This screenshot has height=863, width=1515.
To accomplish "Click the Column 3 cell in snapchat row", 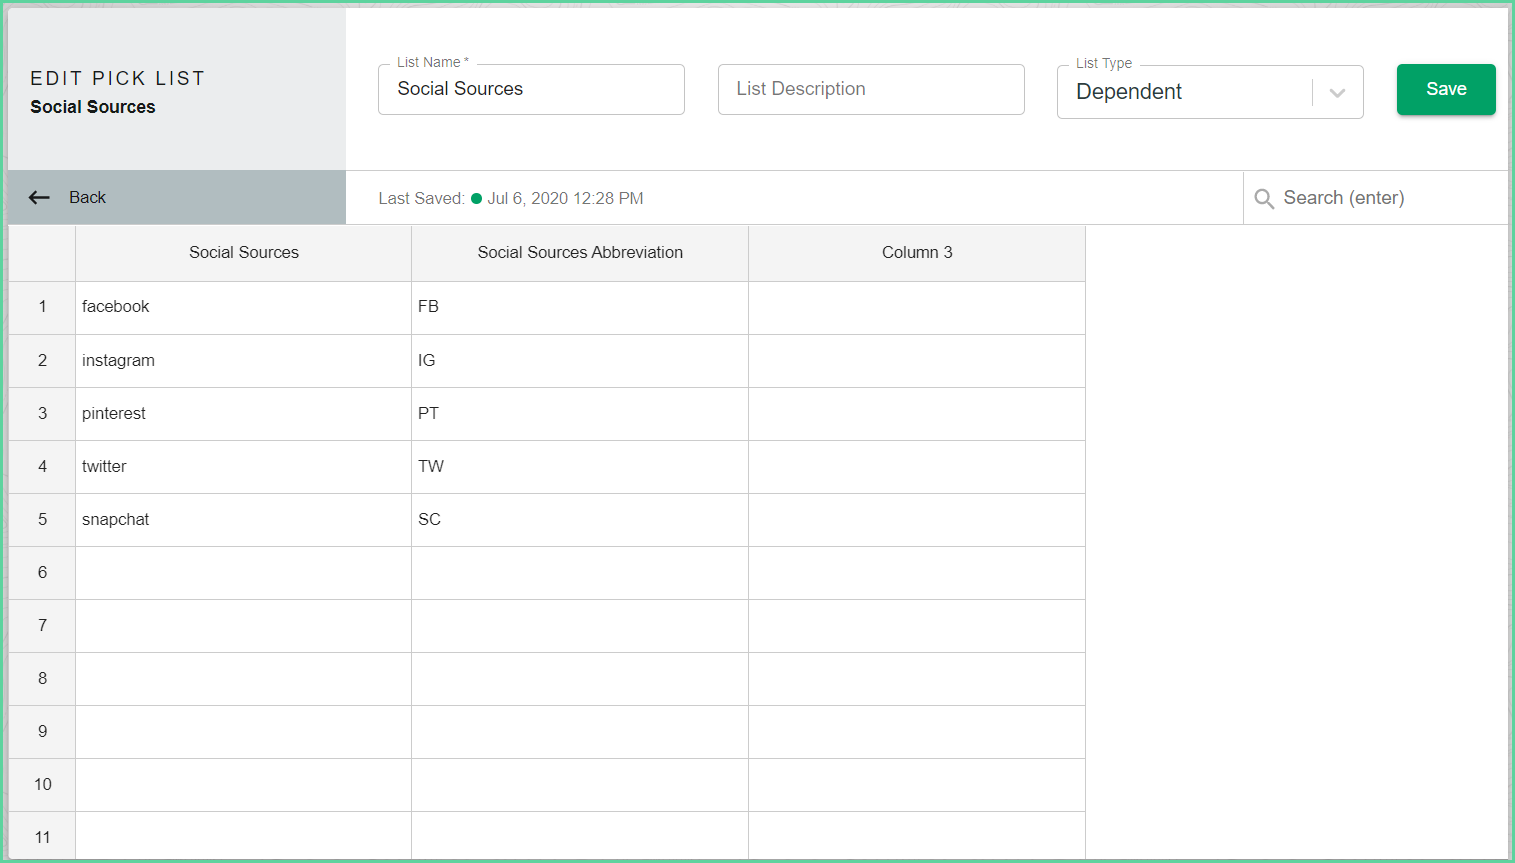I will [917, 520].
